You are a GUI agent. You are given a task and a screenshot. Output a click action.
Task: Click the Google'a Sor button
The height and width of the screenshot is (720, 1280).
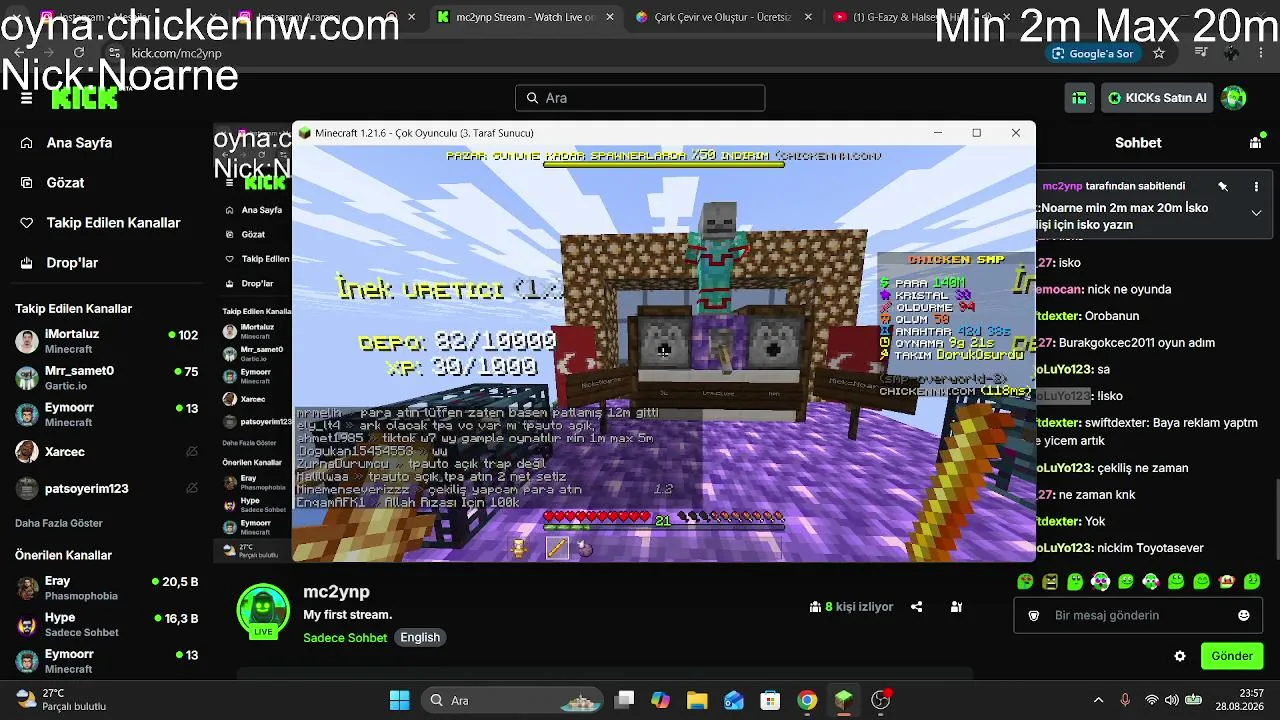1093,53
